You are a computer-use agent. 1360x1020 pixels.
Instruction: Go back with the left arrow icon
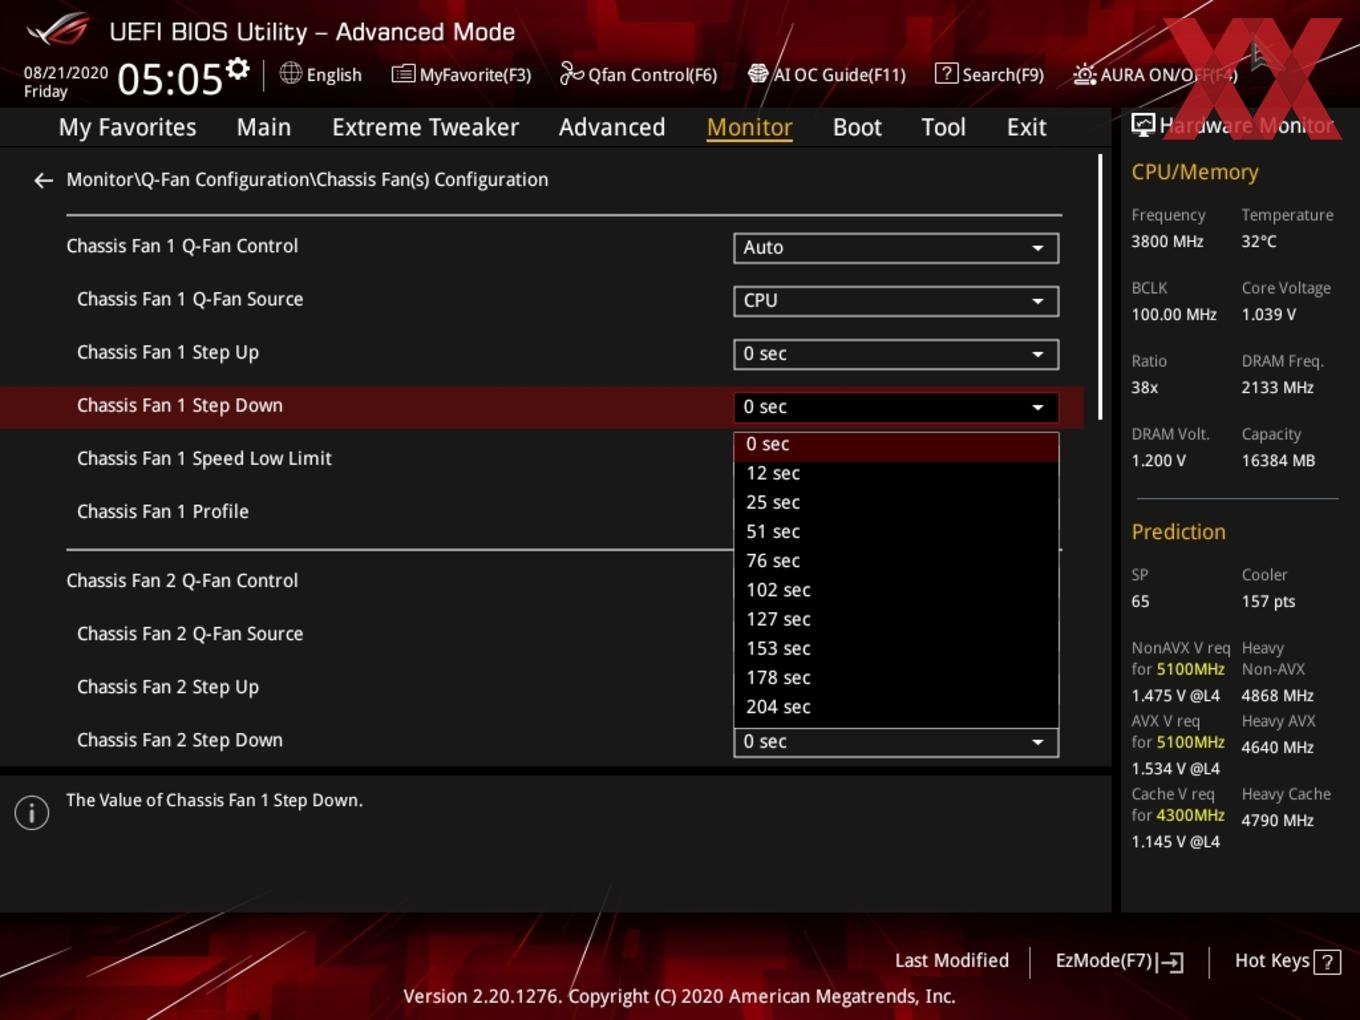pos(43,180)
